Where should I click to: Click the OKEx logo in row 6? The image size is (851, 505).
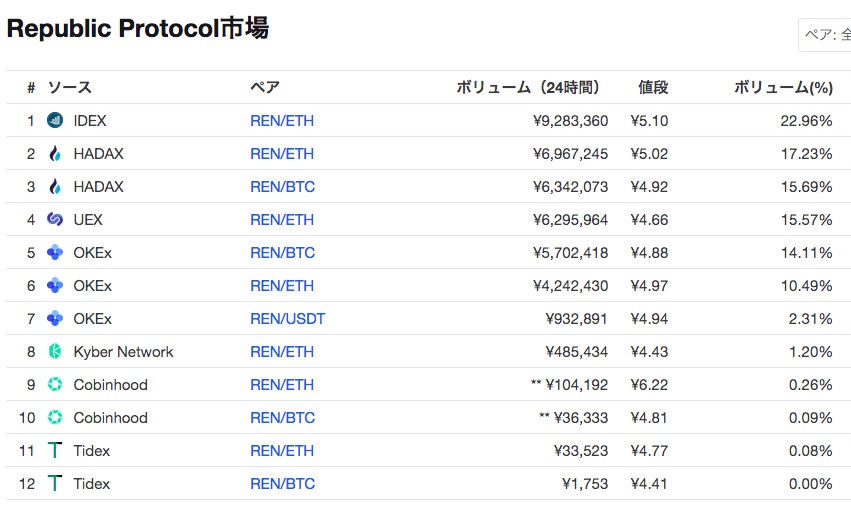[55, 286]
